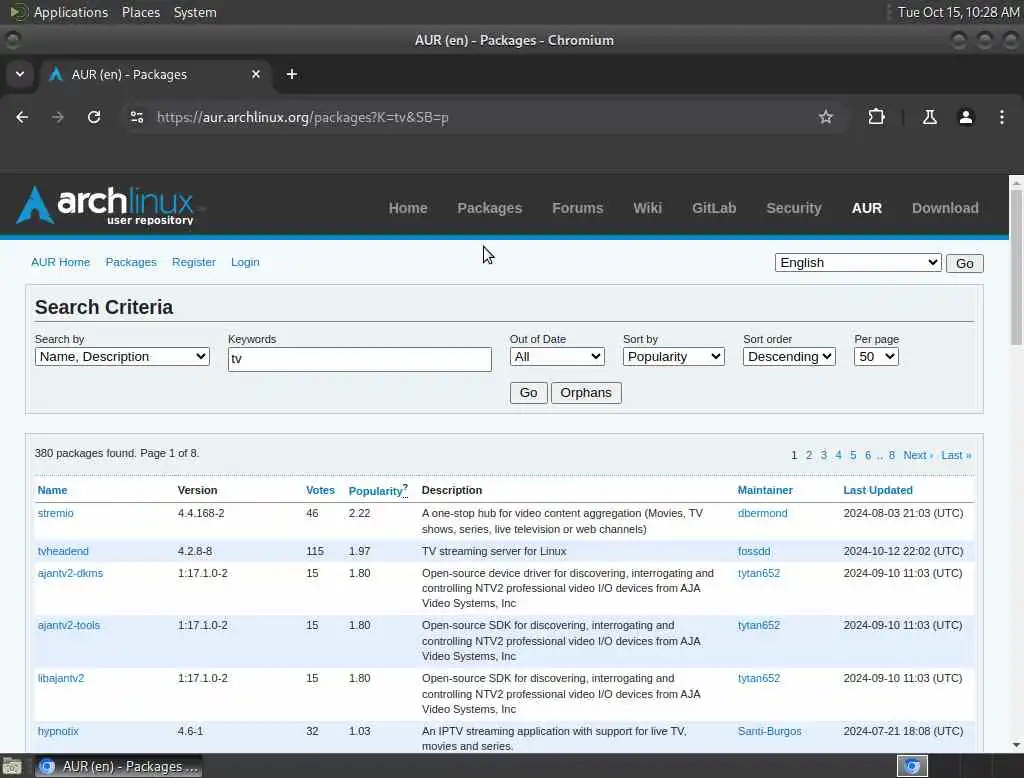Sort by the Maintainer column header
Image resolution: width=1024 pixels, height=778 pixels.
pyautogui.click(x=765, y=490)
